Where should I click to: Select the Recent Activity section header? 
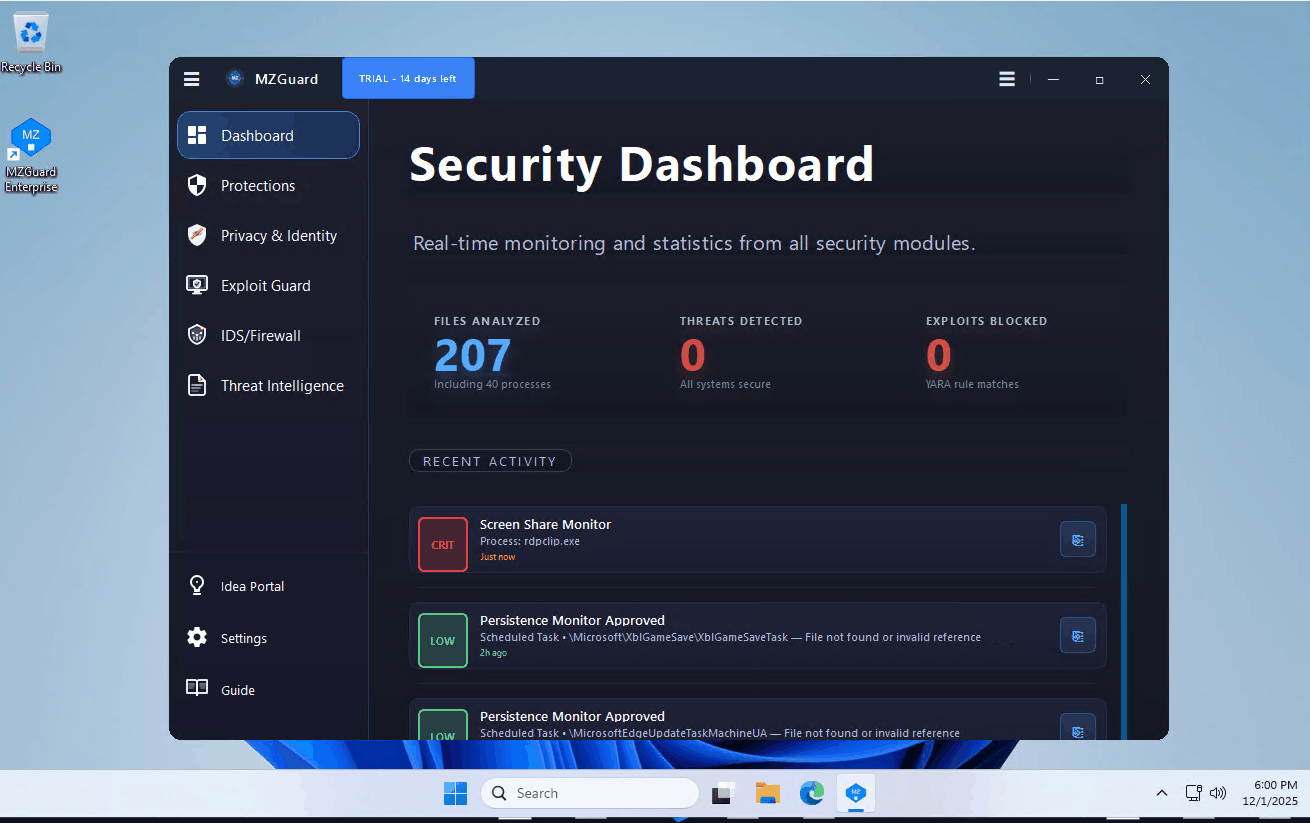(x=490, y=461)
